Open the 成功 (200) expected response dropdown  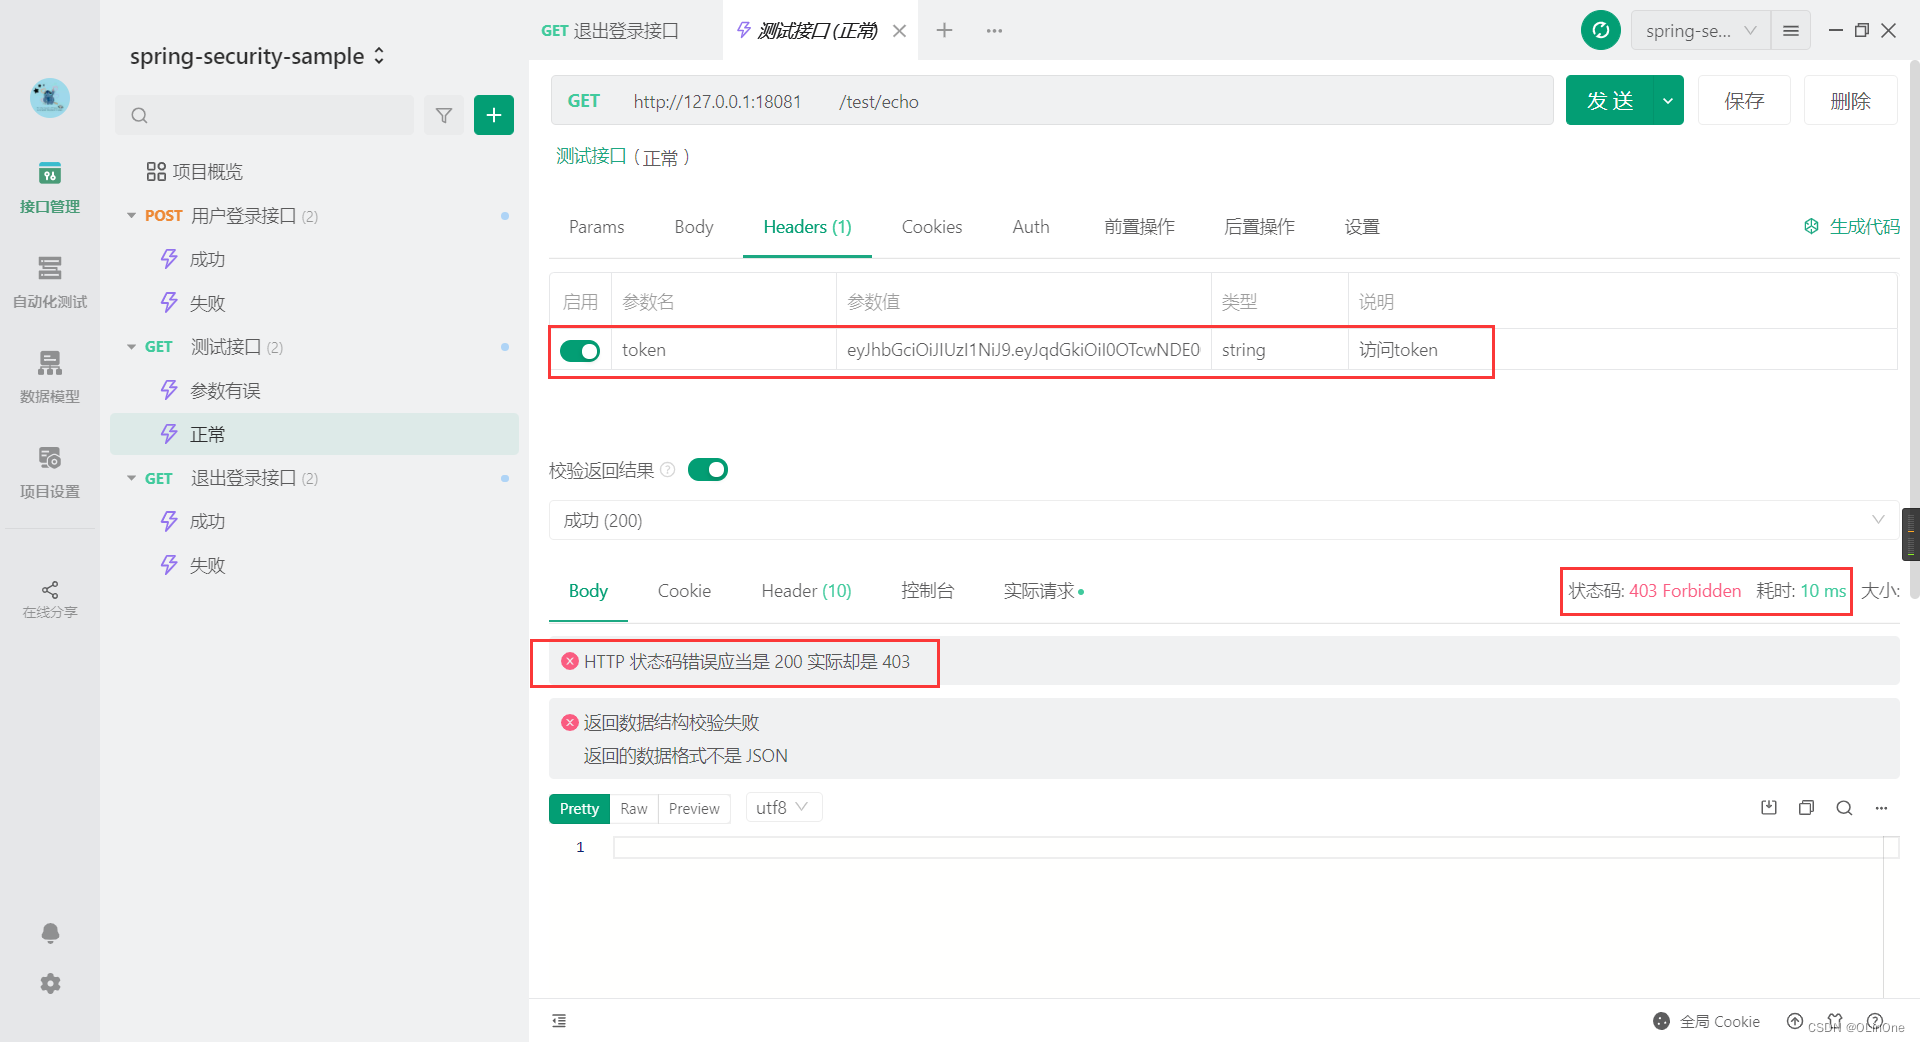point(1877,520)
